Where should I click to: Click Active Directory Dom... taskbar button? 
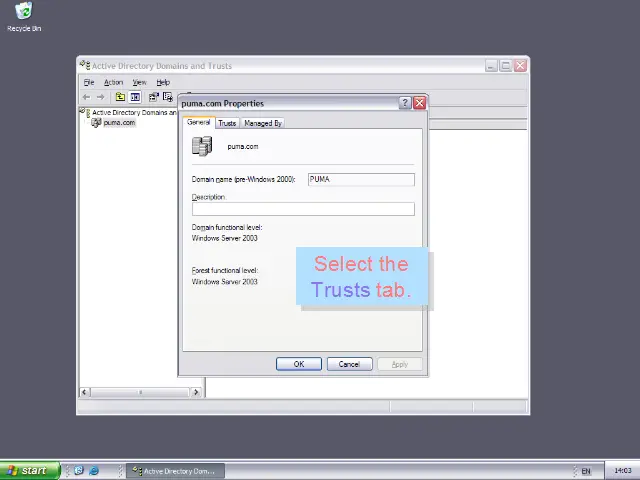[175, 471]
